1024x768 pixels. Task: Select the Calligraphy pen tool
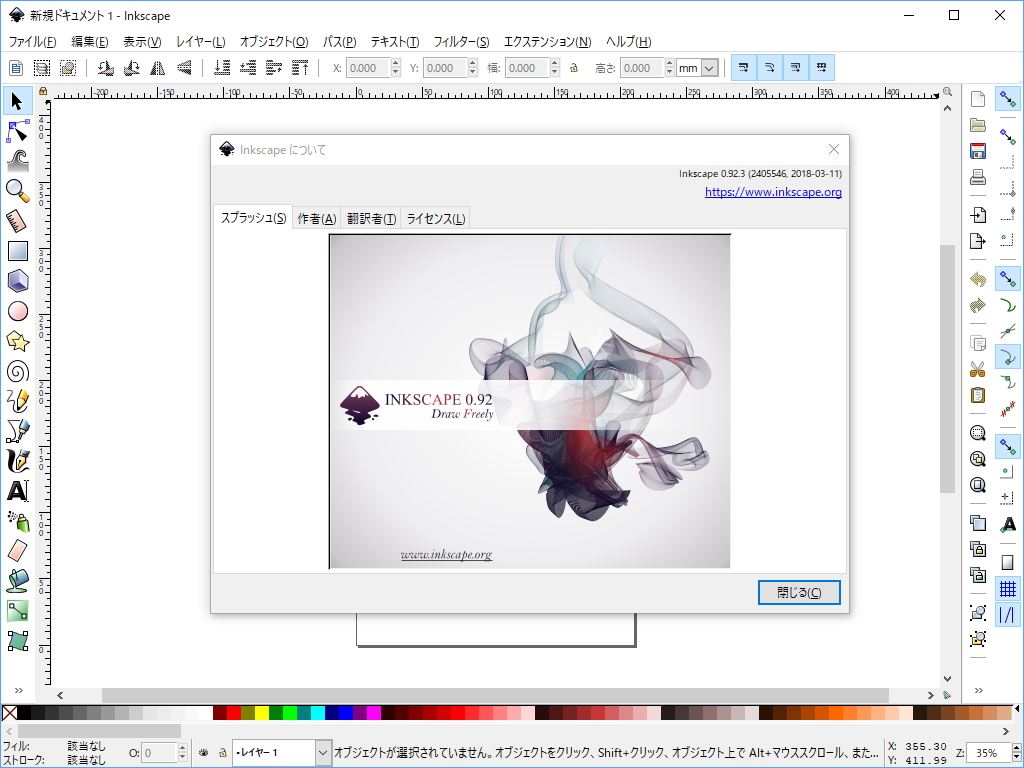16,461
